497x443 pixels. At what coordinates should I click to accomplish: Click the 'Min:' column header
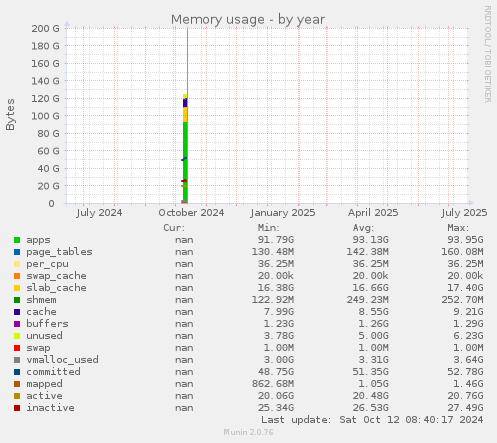[269, 228]
